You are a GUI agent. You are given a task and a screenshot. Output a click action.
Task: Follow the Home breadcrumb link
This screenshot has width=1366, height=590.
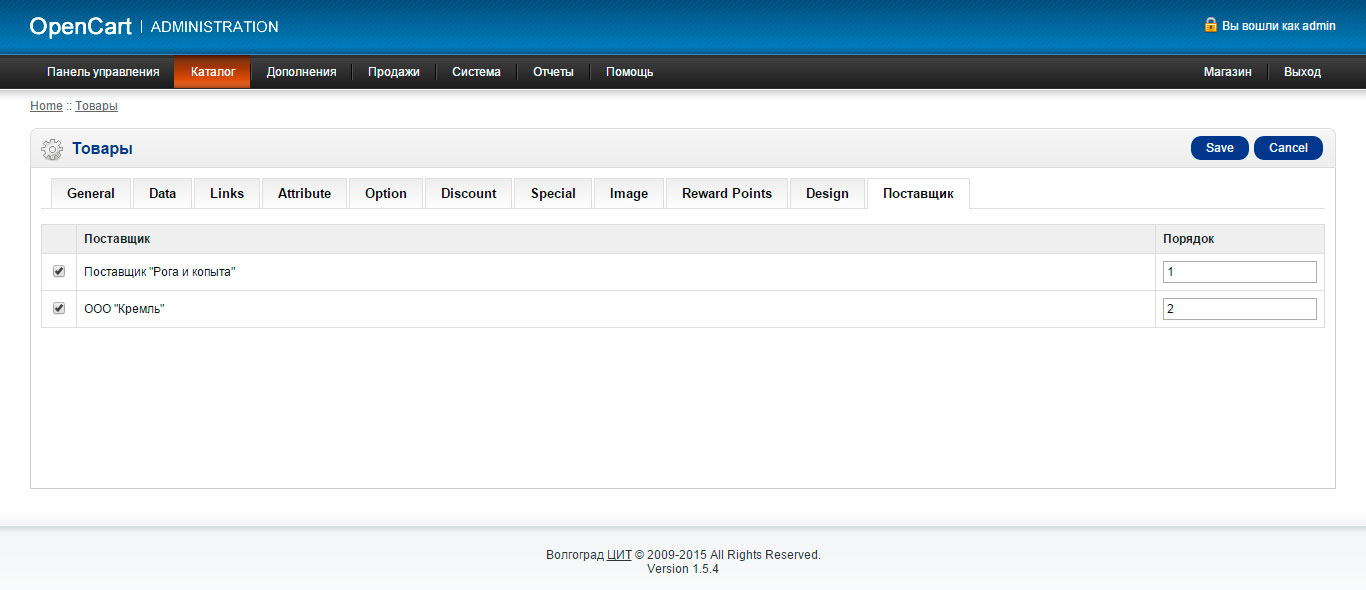pos(46,106)
